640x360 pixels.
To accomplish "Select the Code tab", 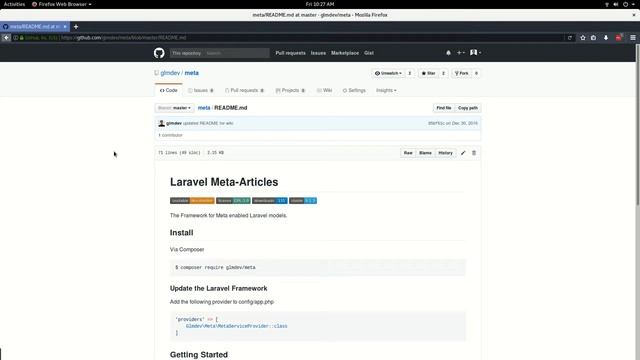I will point(169,90).
